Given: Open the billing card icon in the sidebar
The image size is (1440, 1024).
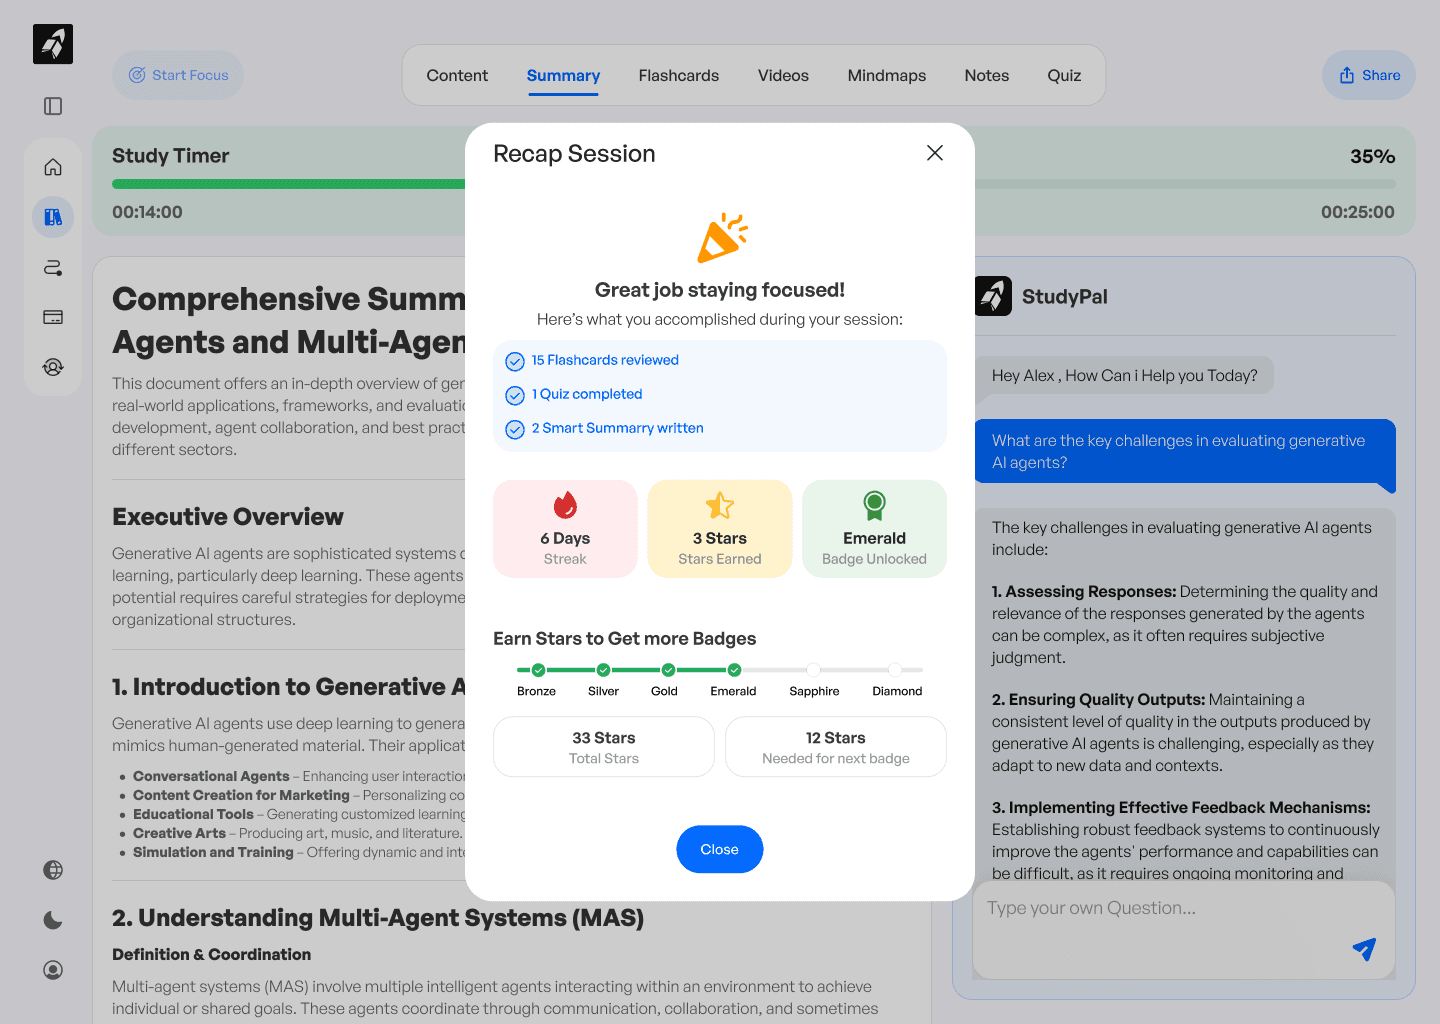Looking at the screenshot, I should (52, 317).
